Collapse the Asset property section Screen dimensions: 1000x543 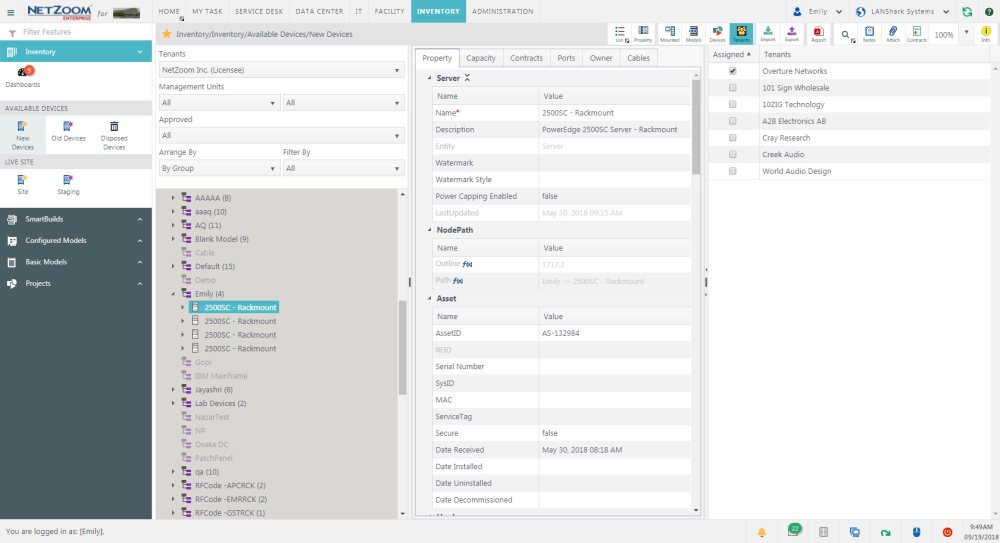(429, 299)
